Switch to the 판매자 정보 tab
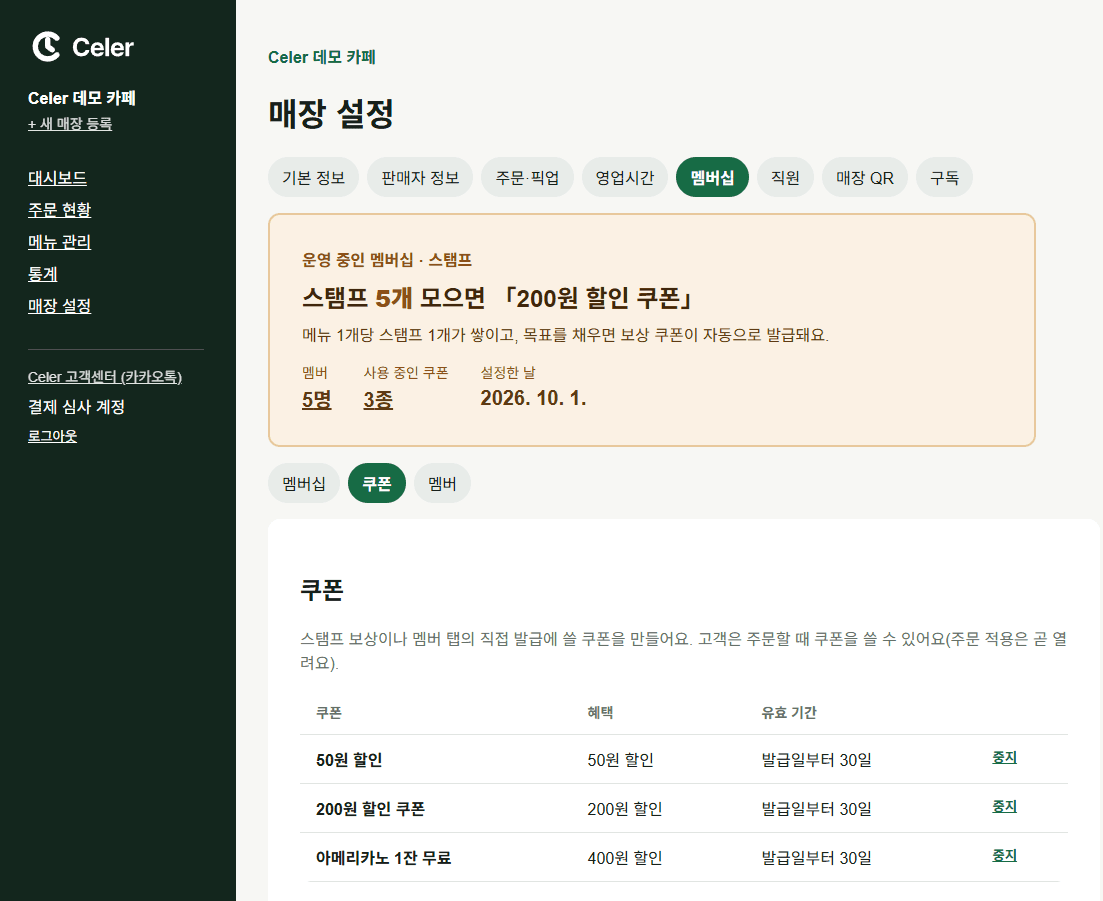This screenshot has height=901, width=1103. 420,177
